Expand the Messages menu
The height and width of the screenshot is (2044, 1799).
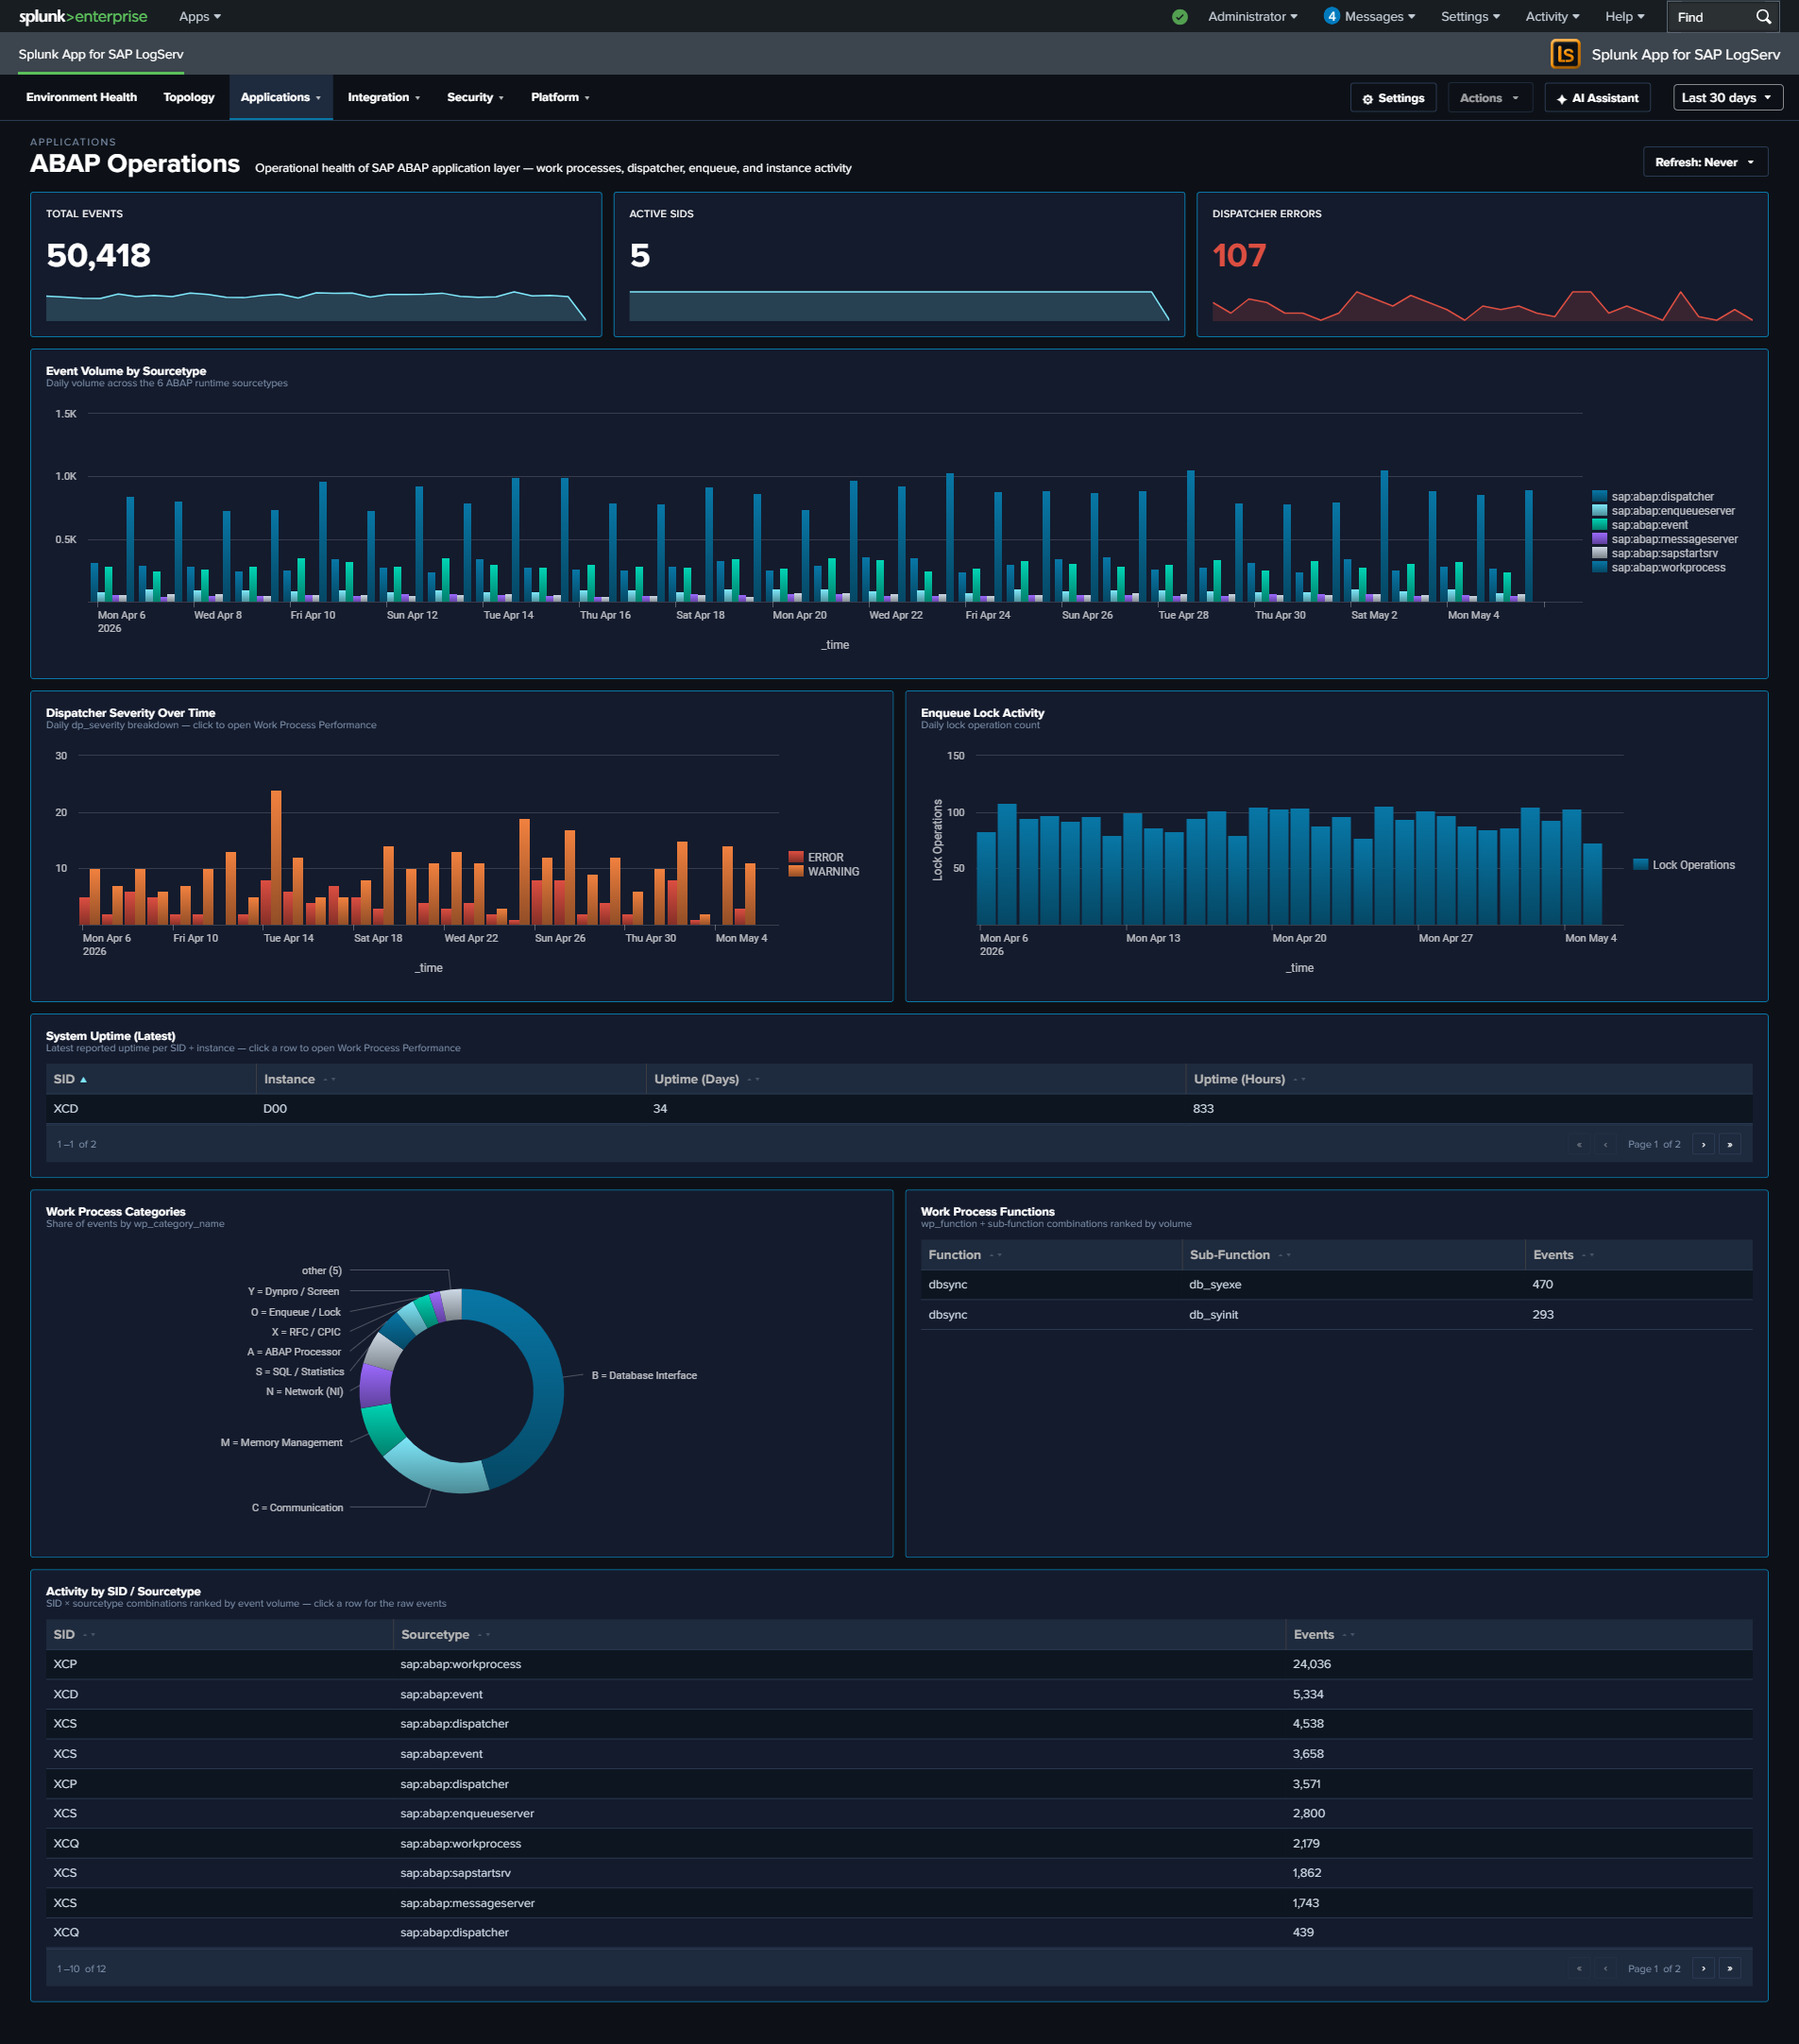click(1379, 17)
